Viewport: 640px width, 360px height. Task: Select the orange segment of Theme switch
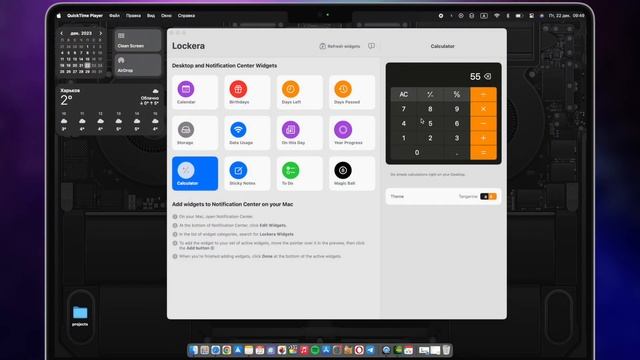493,196
